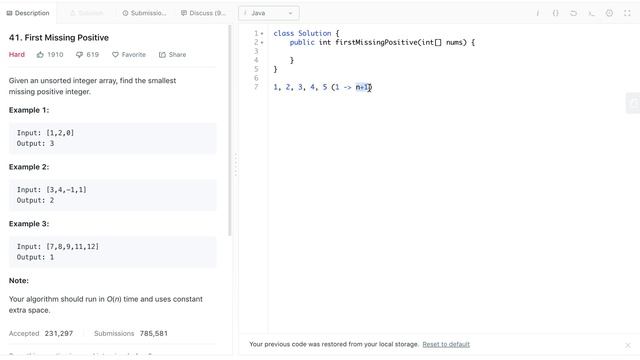
Task: Dismiss the restored-code notification
Action: coord(628,345)
